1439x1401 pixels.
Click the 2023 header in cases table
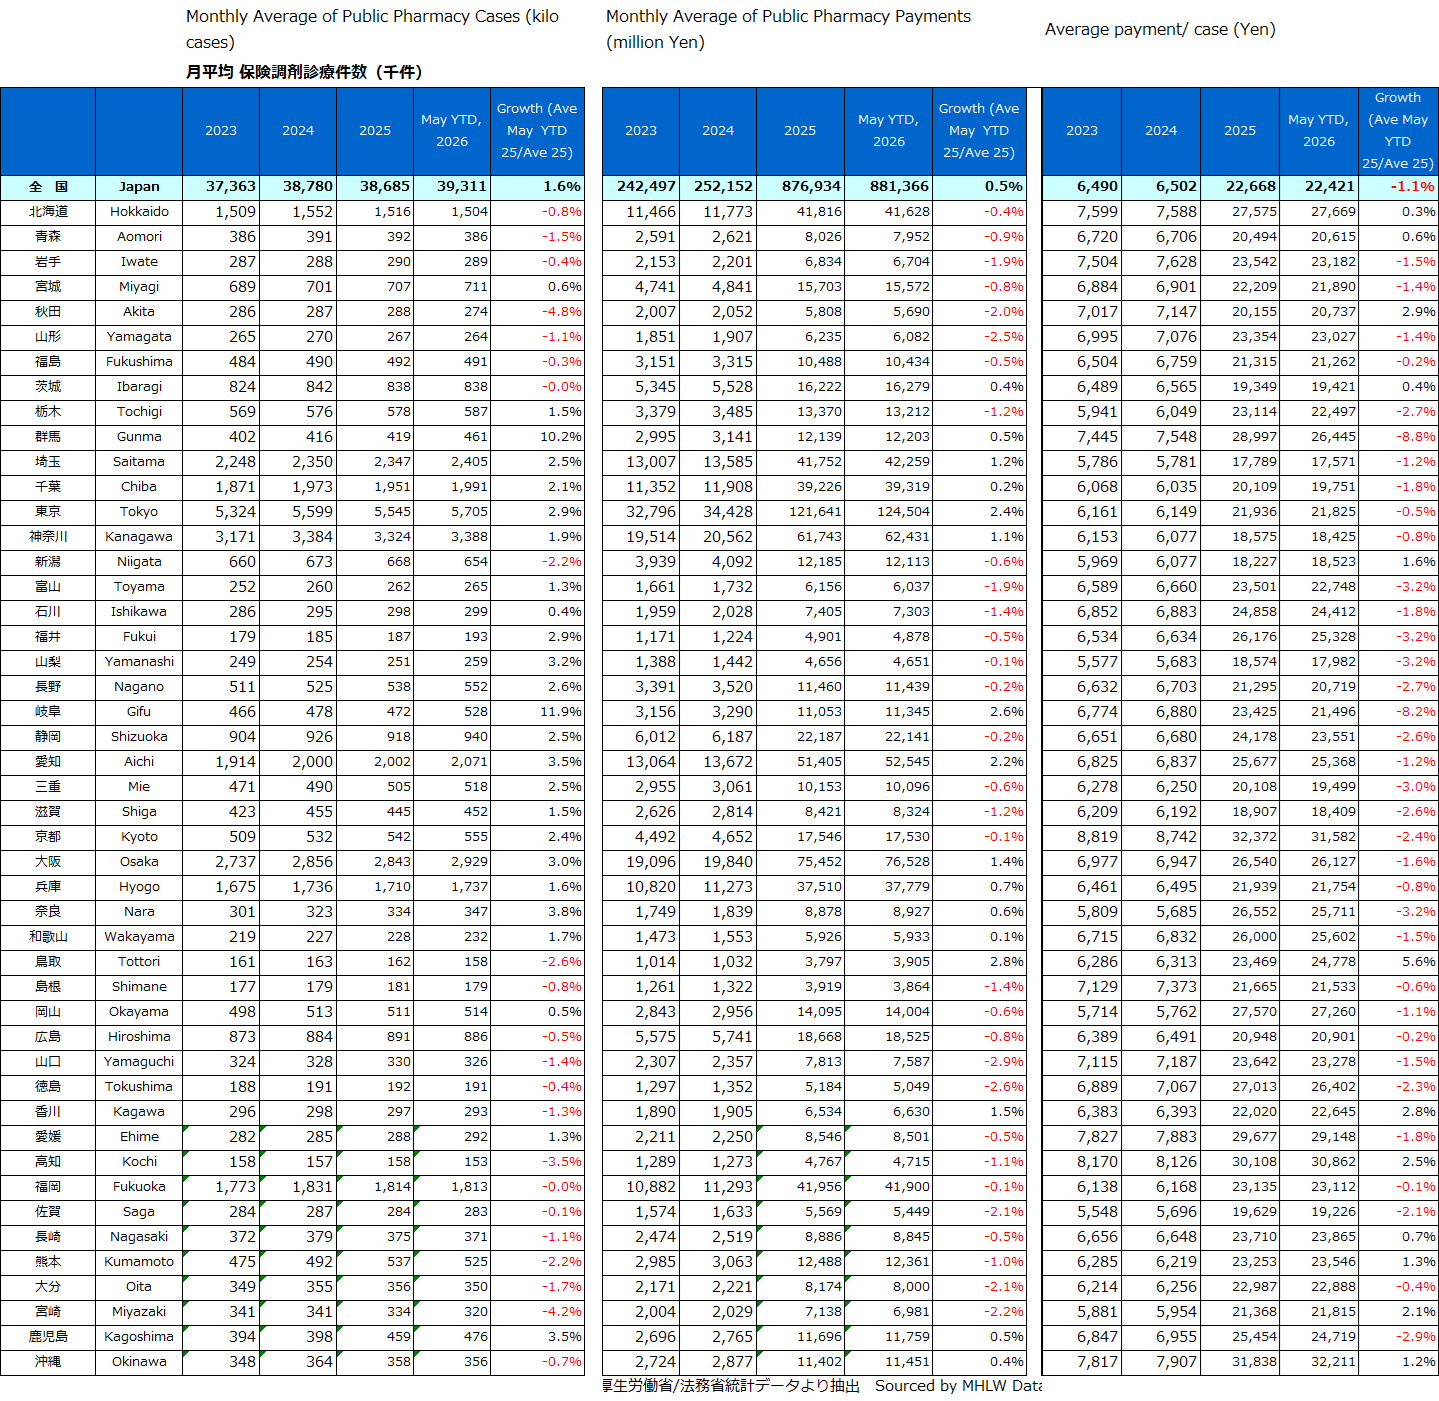221,131
